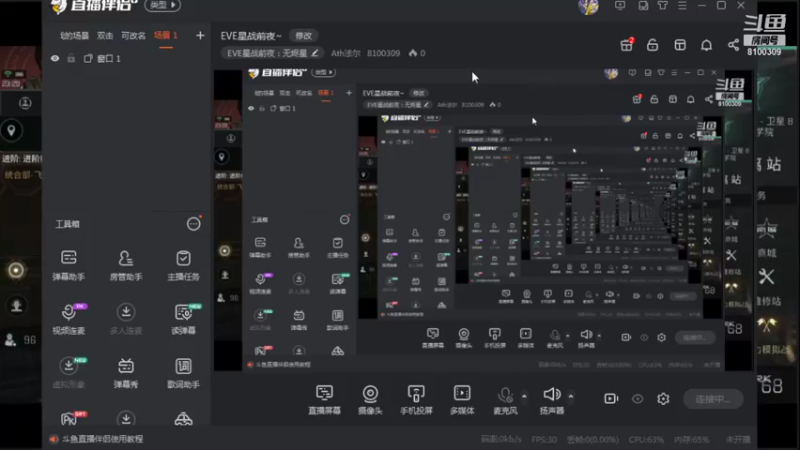Viewport: 800px width, 450px height.
Task: Click the 工具箱 panel heading
Action: coord(67,224)
